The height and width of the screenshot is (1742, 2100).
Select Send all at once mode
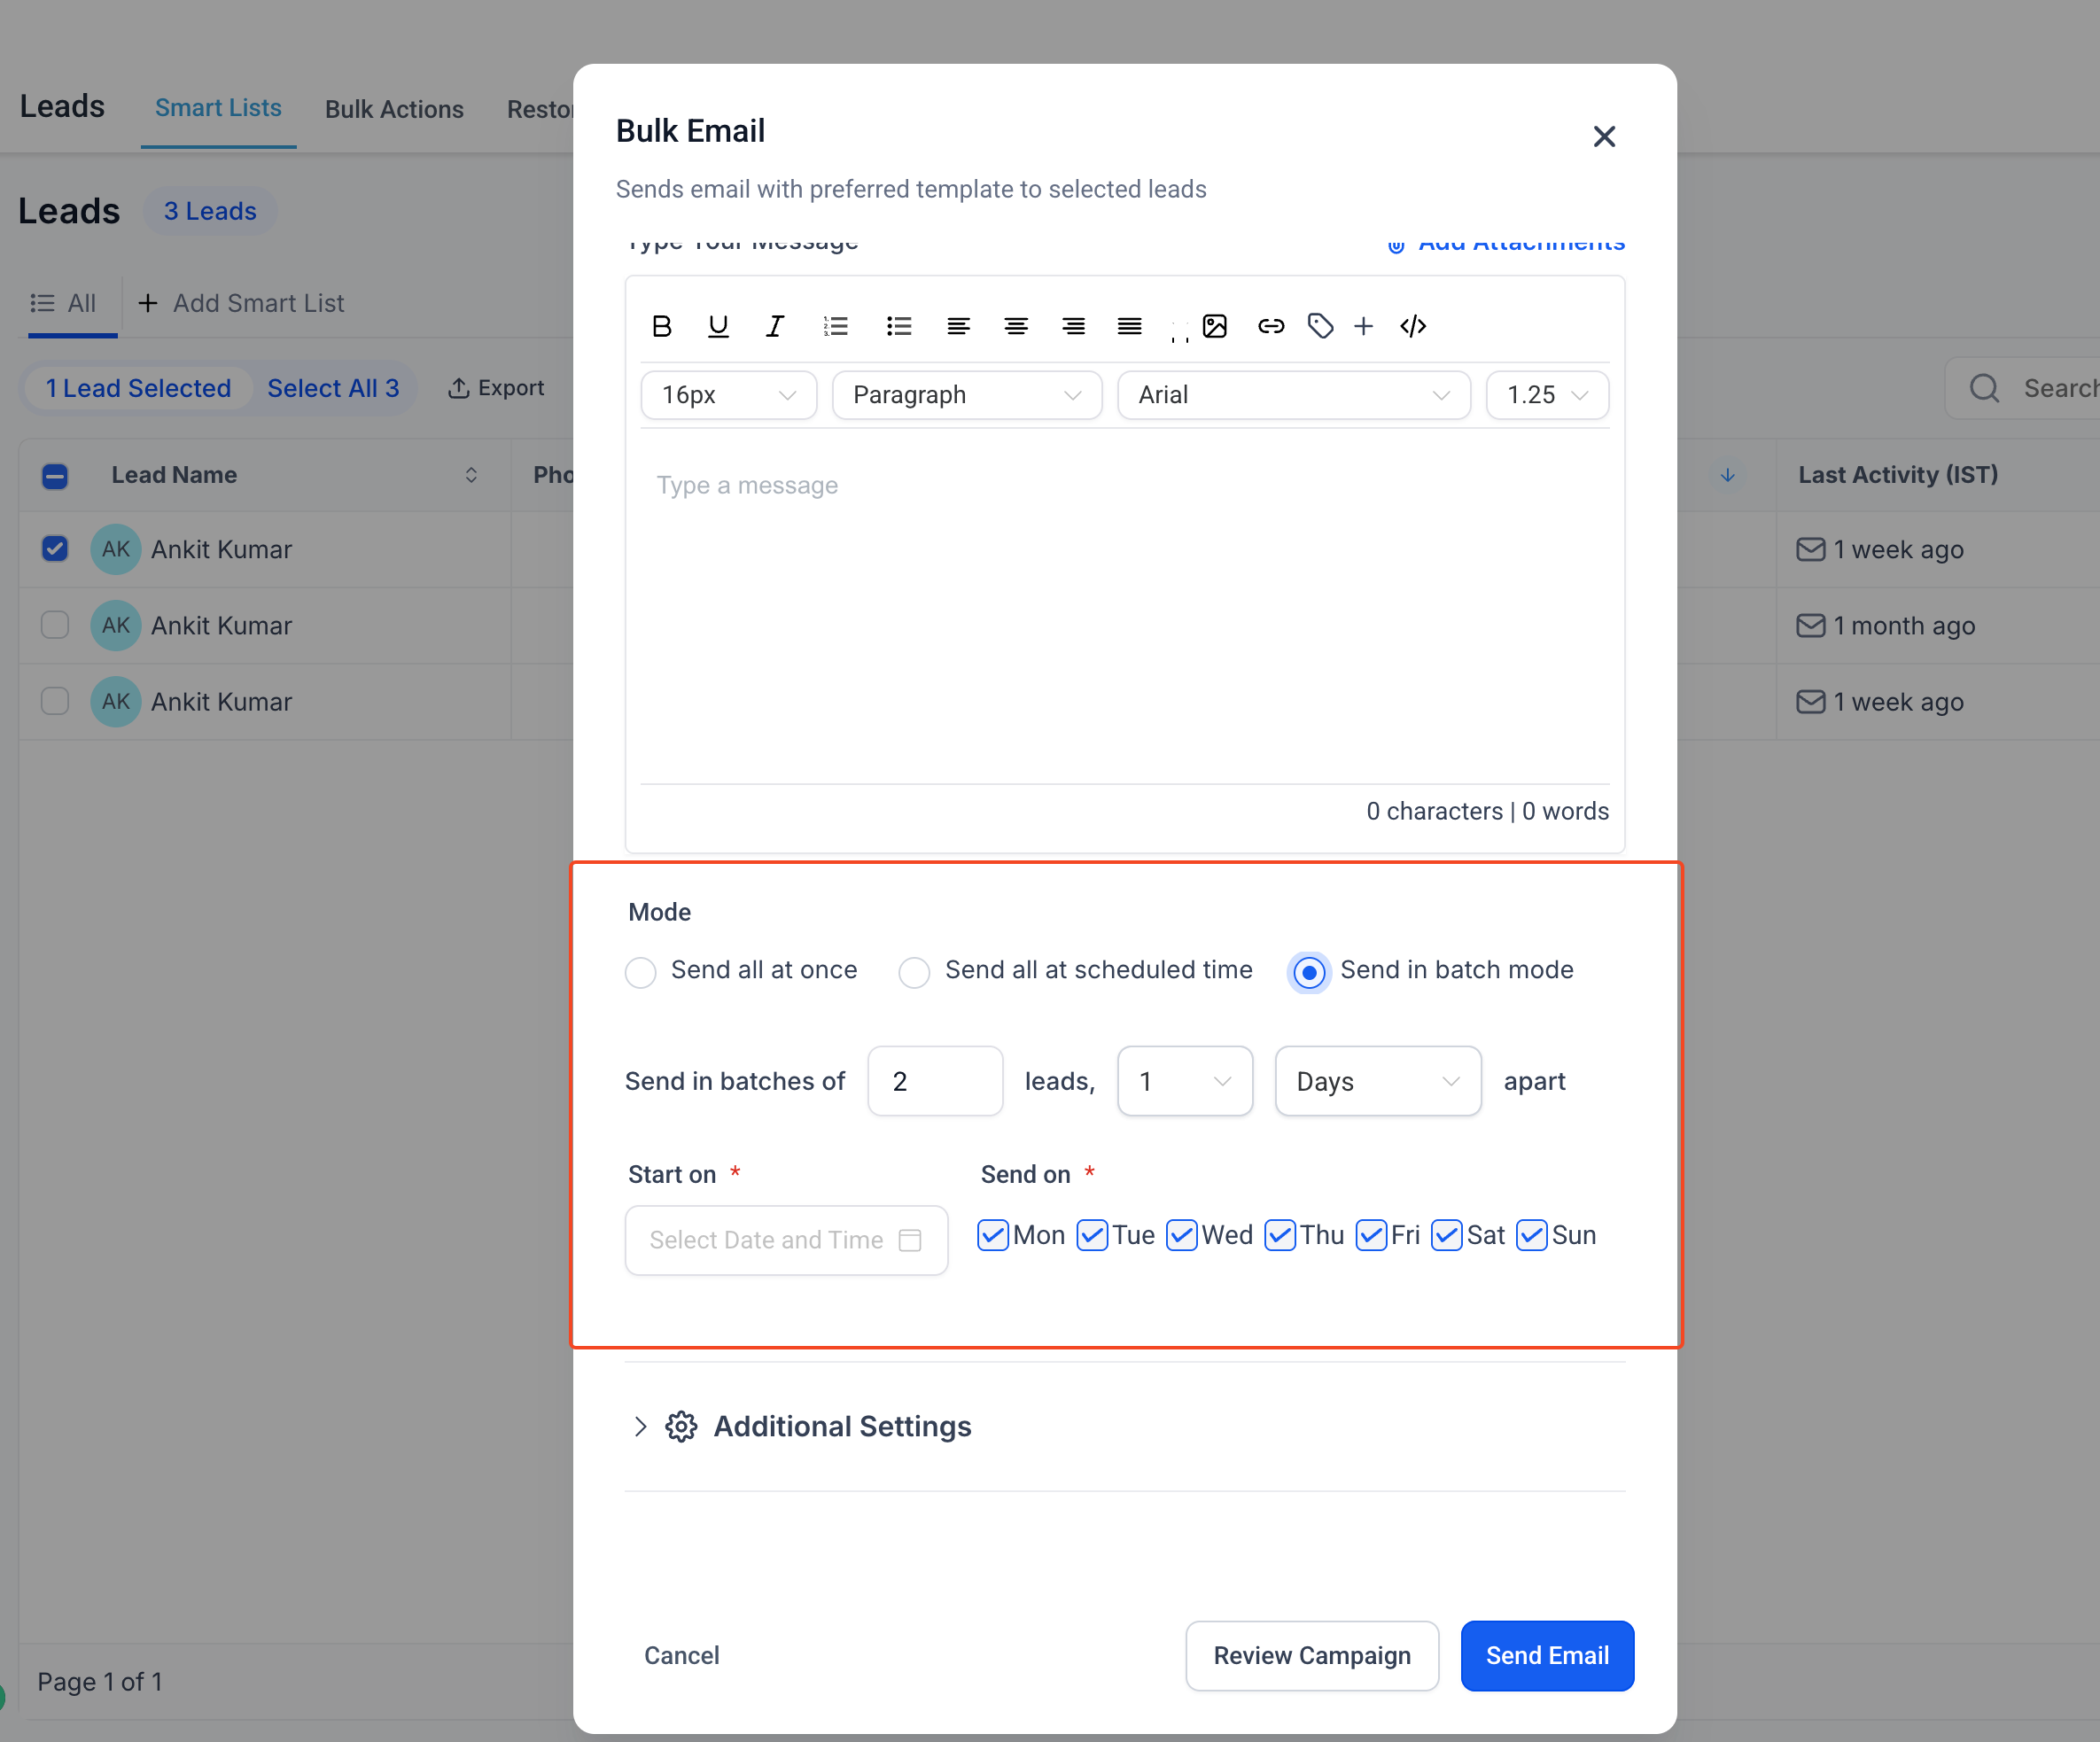click(640, 972)
